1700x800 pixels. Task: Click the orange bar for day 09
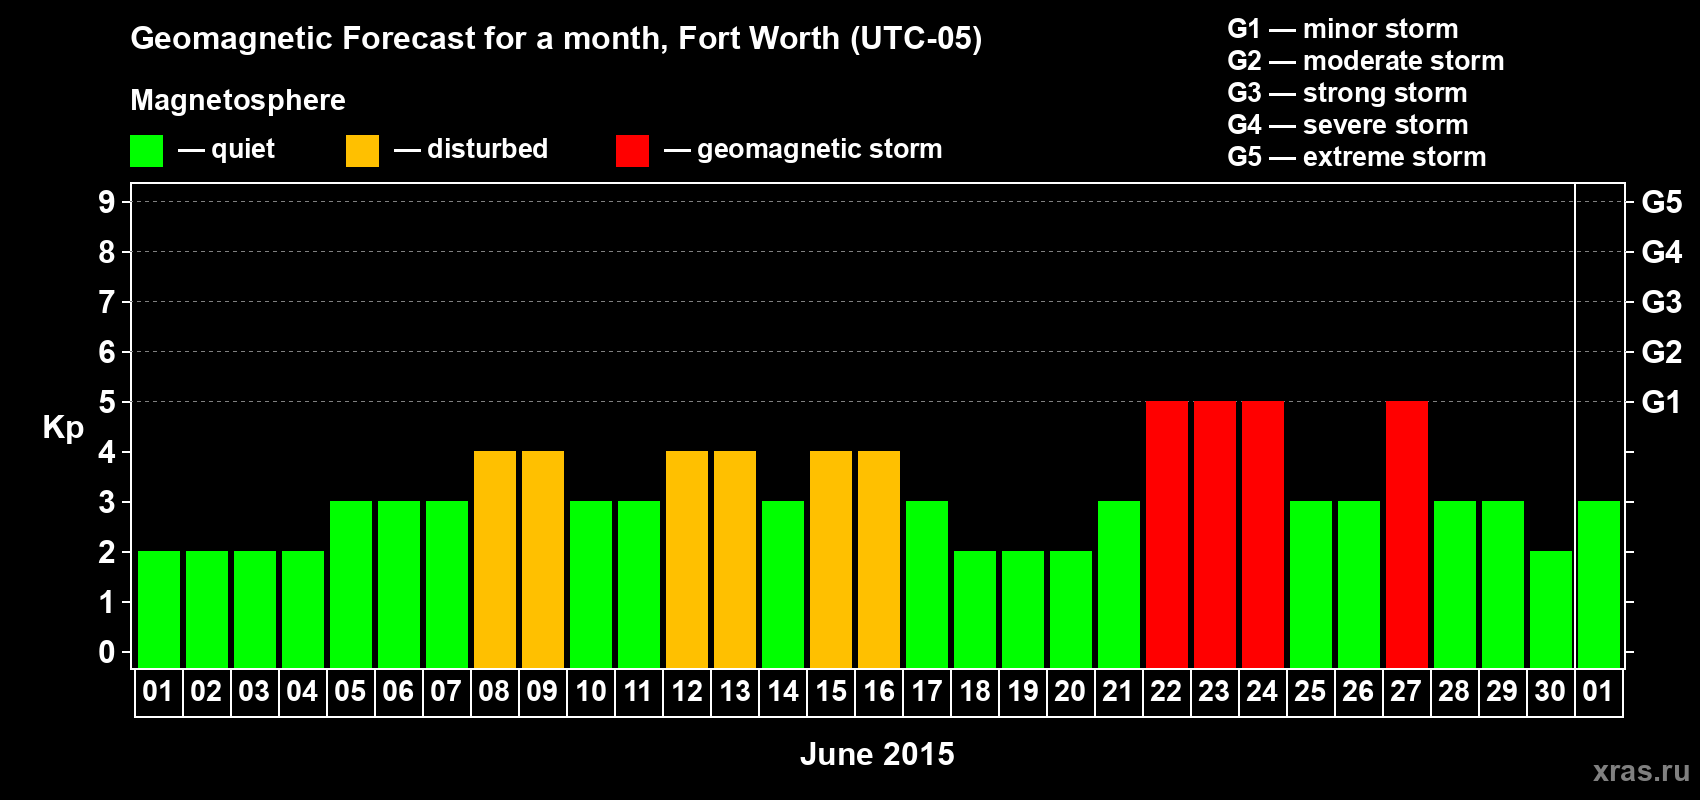543,559
